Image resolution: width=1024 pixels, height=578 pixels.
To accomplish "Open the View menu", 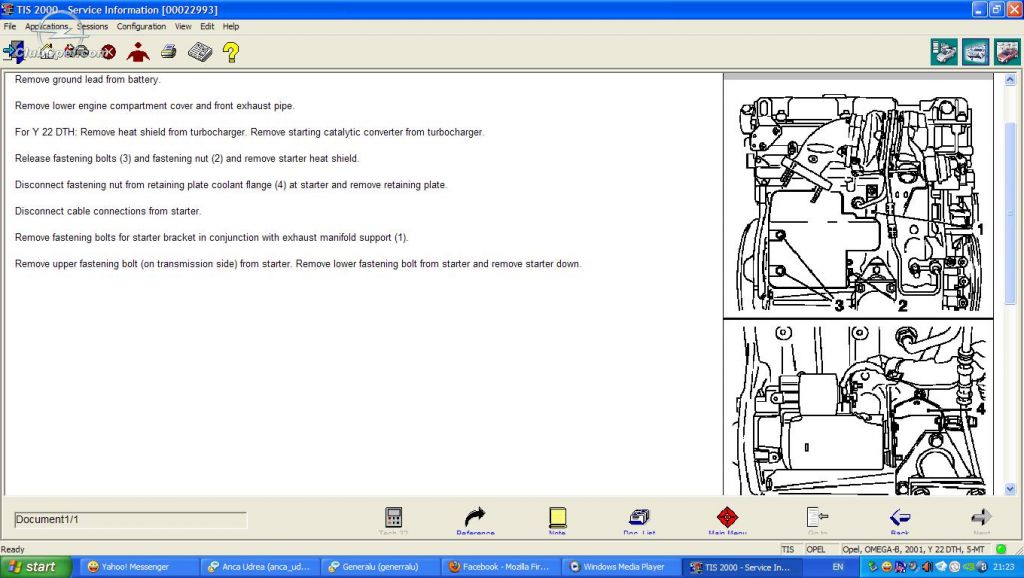I will (x=183, y=26).
